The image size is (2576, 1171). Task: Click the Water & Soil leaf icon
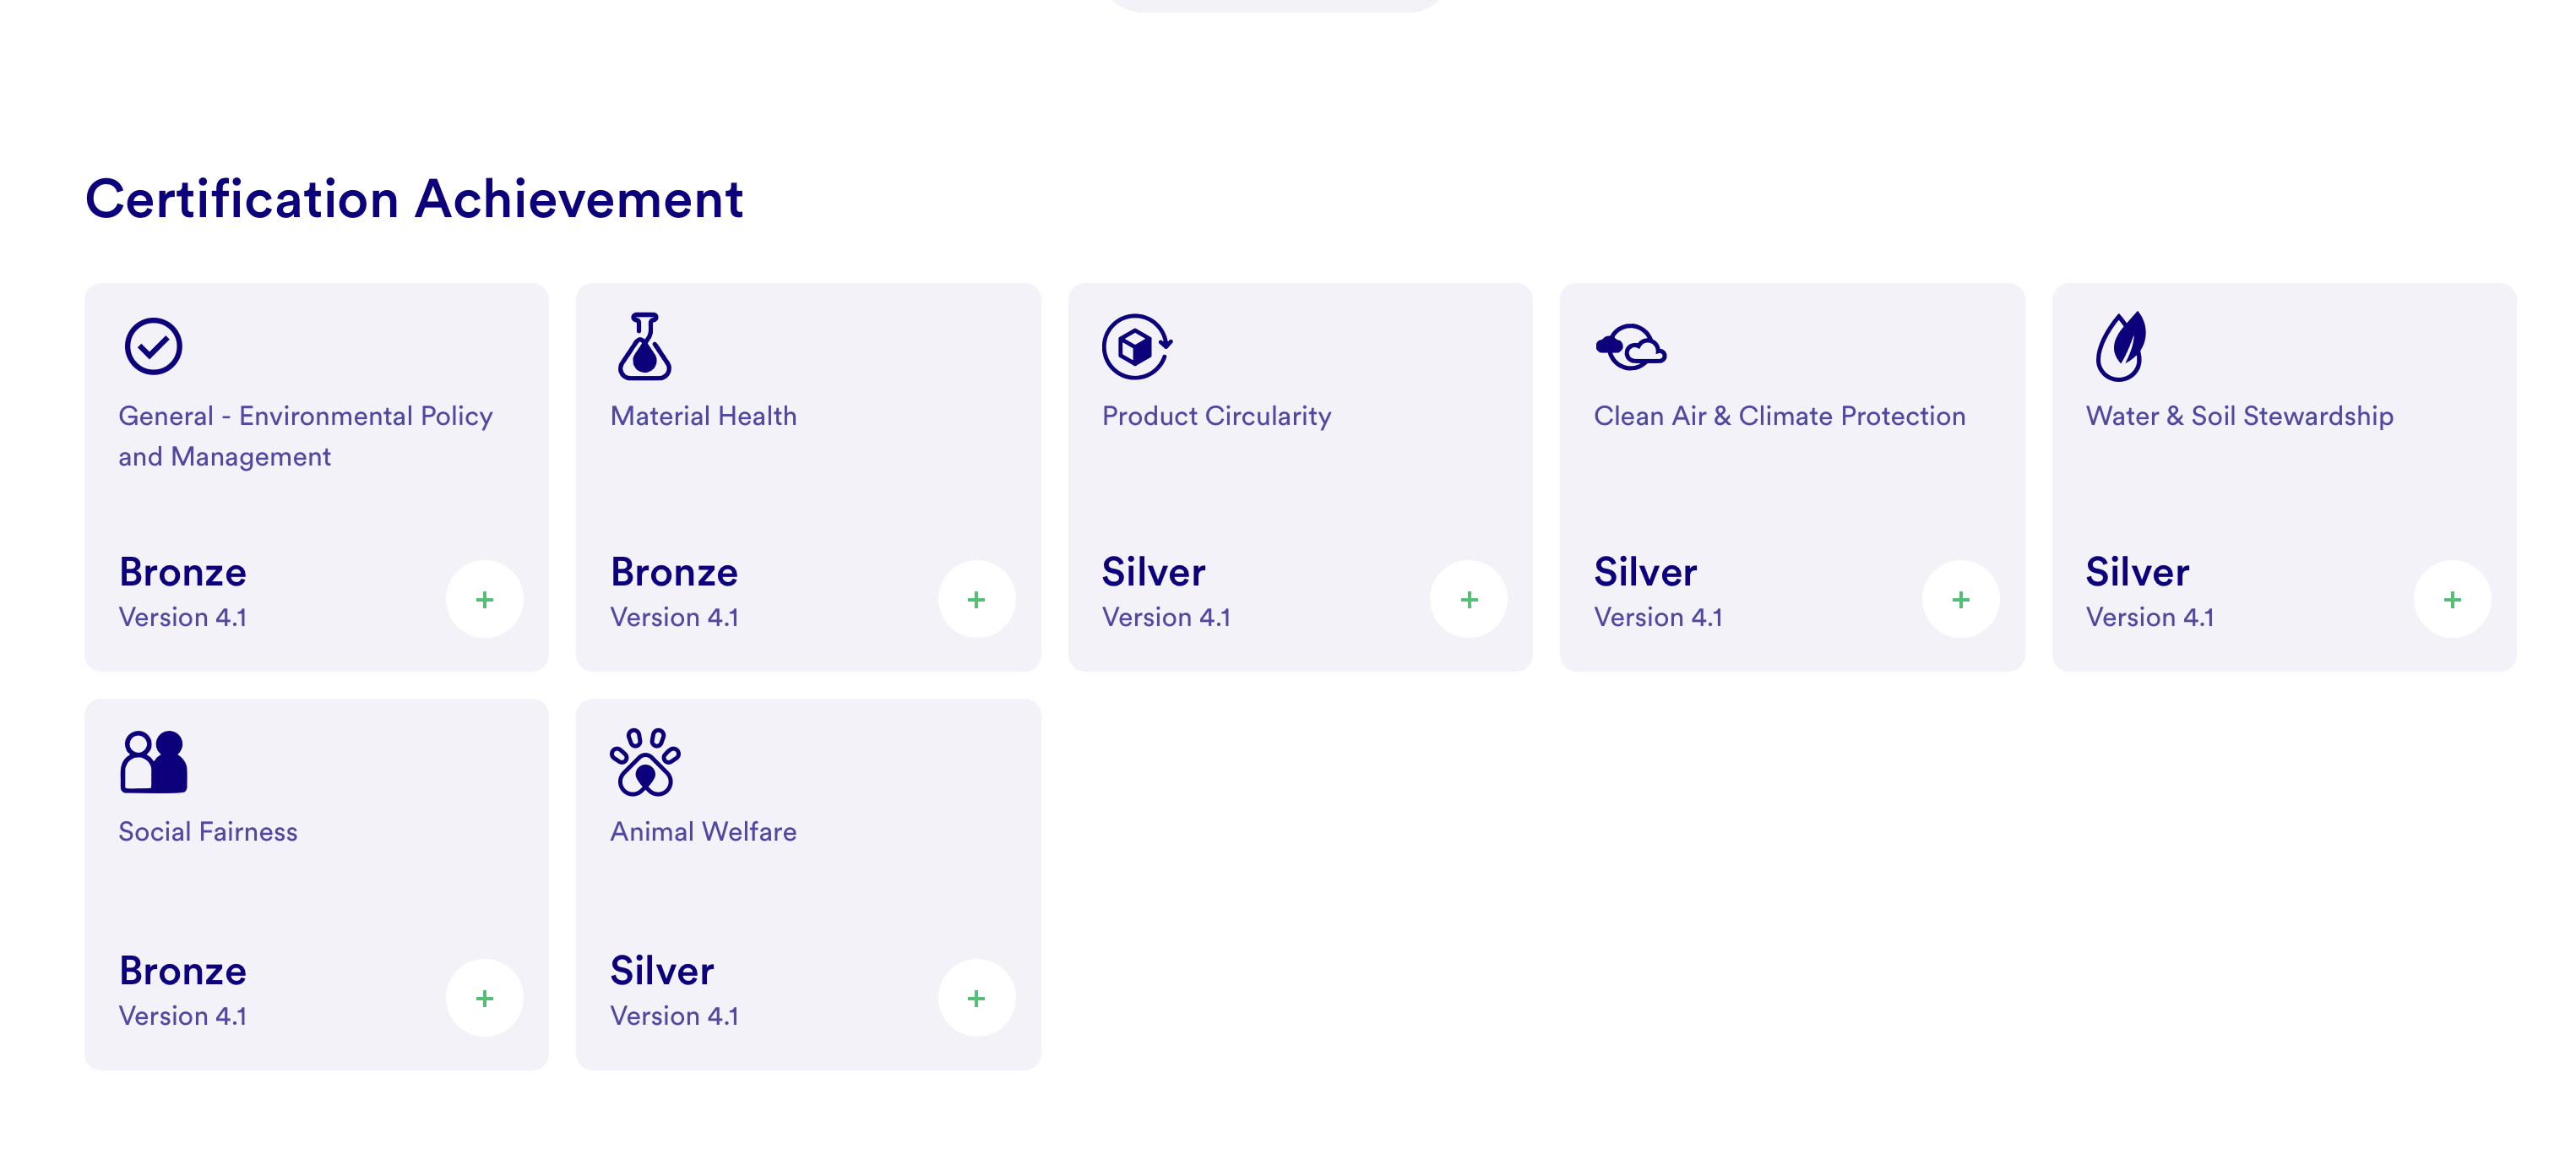(x=2120, y=347)
